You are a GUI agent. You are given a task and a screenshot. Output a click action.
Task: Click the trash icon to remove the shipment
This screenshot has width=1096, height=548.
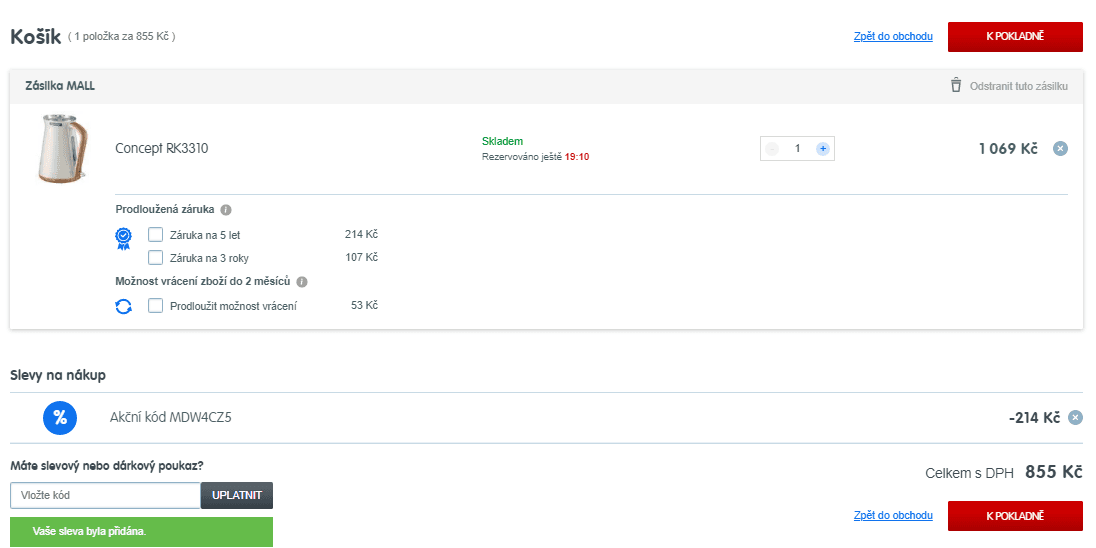(956, 85)
